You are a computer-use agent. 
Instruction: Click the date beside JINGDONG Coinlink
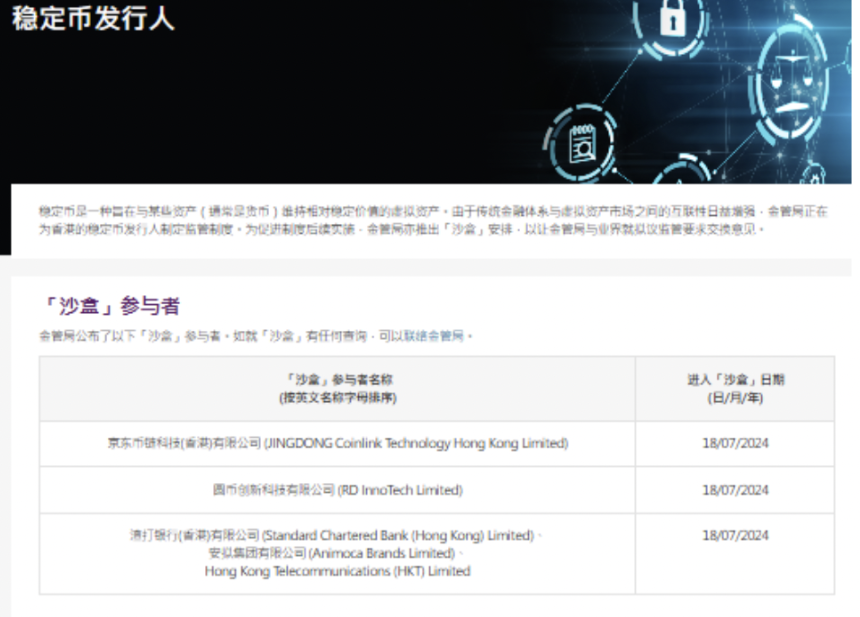(734, 443)
